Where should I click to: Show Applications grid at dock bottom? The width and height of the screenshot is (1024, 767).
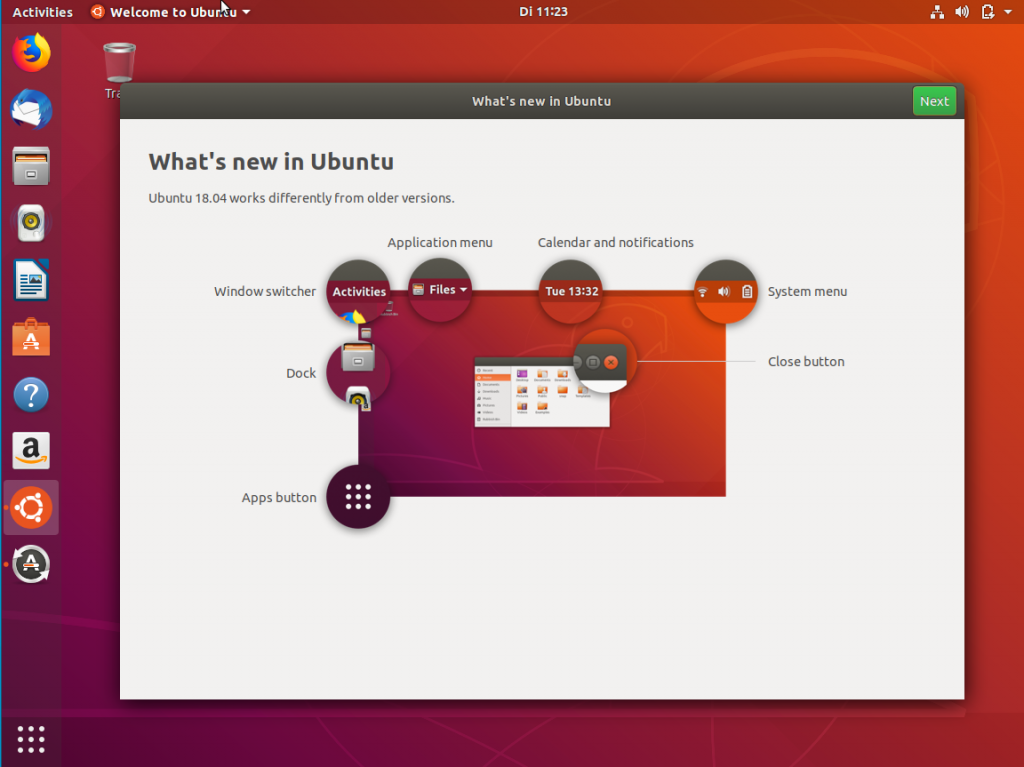tap(31, 740)
